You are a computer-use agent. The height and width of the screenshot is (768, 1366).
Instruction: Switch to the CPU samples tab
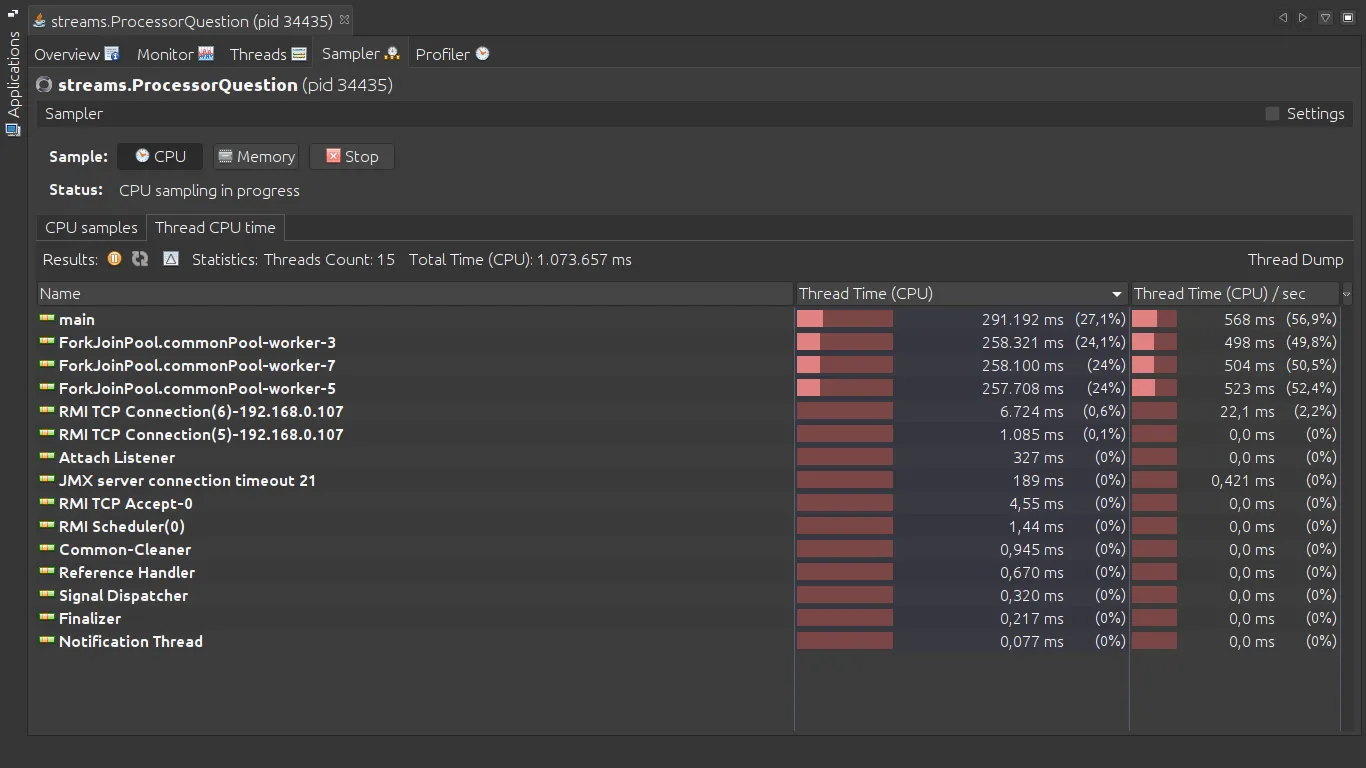pos(91,228)
